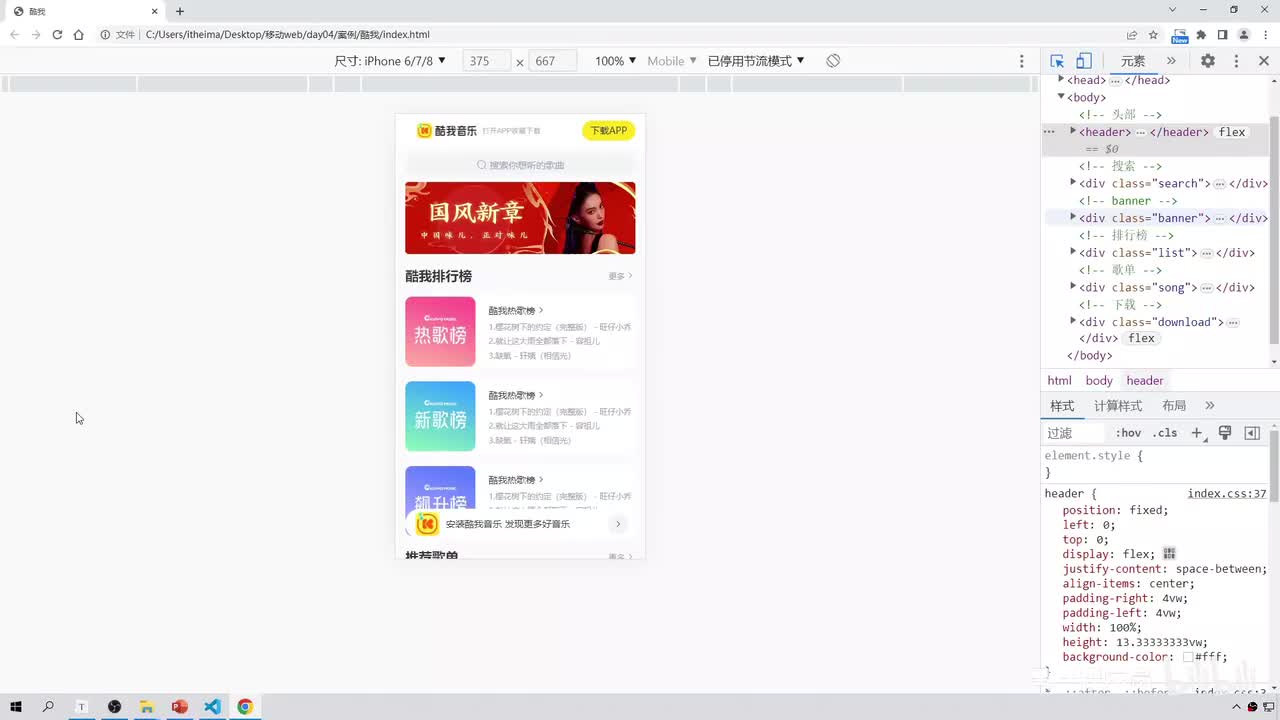Expand the header element node
This screenshot has height=720, width=1280.
[x=1073, y=131]
